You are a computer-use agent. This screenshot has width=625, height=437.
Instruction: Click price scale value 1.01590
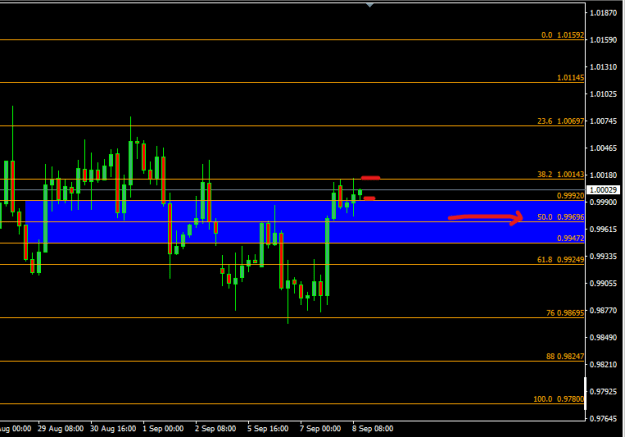[603, 40]
